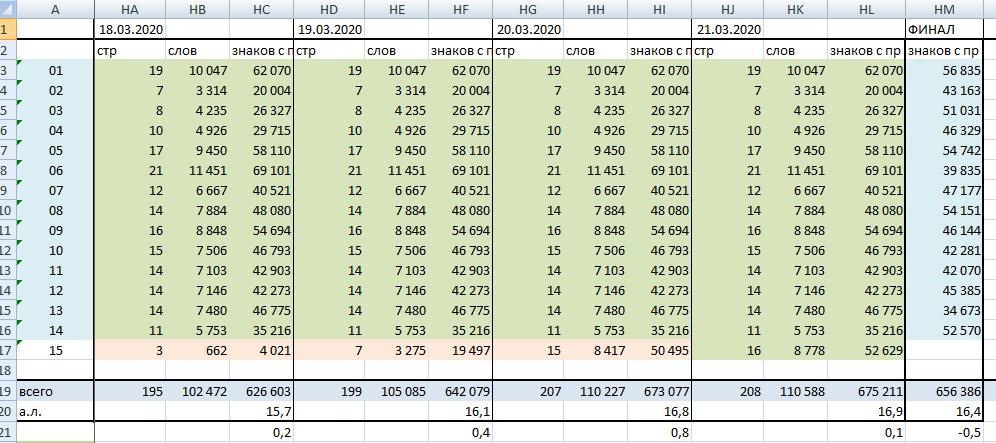996x443 pixels.
Task: Select the 18.03.2020 date cell
Action: (130, 30)
